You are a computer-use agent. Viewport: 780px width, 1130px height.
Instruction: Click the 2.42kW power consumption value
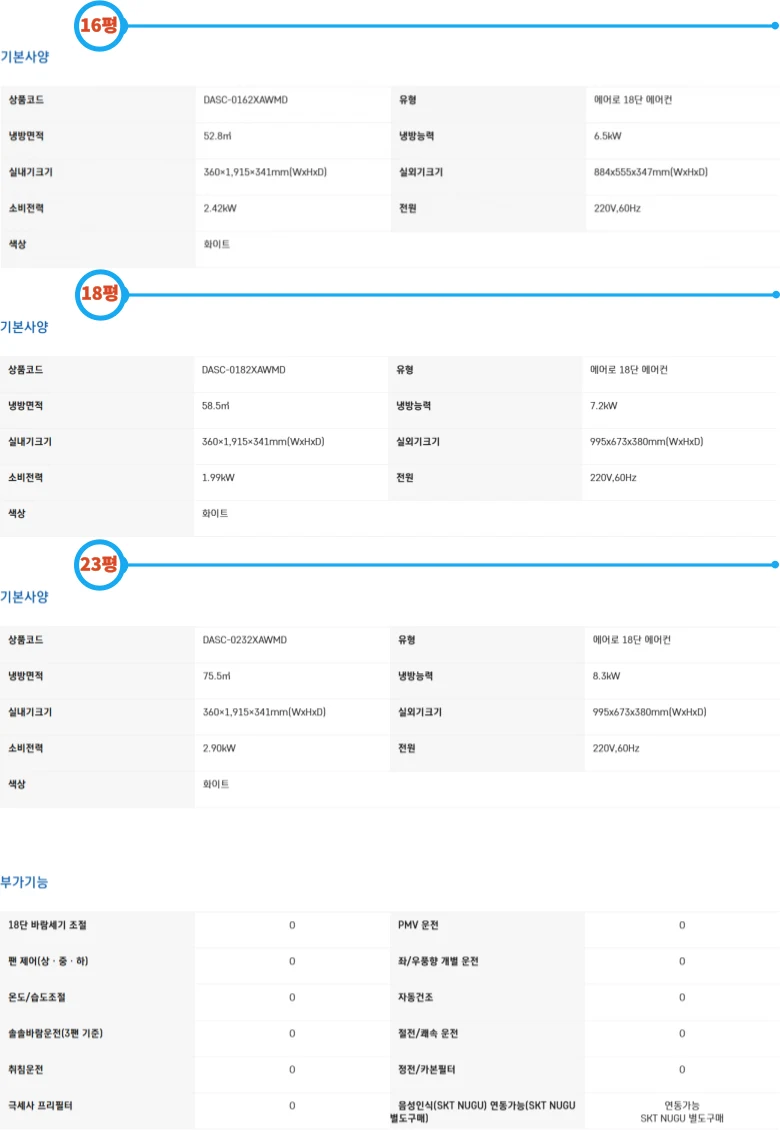point(220,208)
